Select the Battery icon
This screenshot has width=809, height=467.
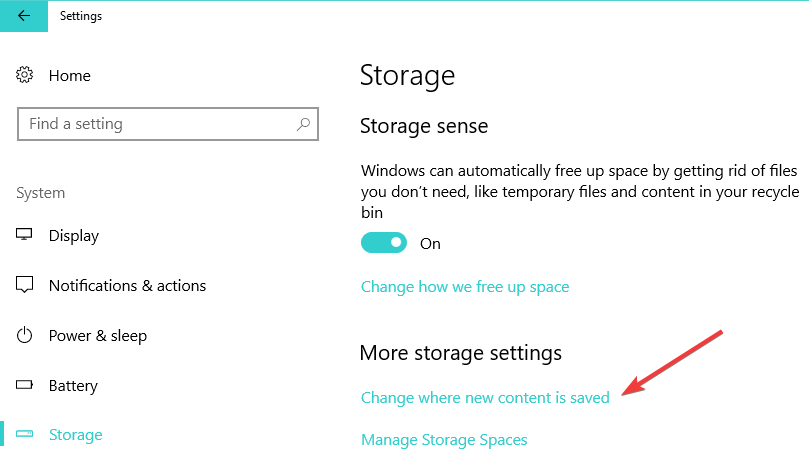point(24,385)
